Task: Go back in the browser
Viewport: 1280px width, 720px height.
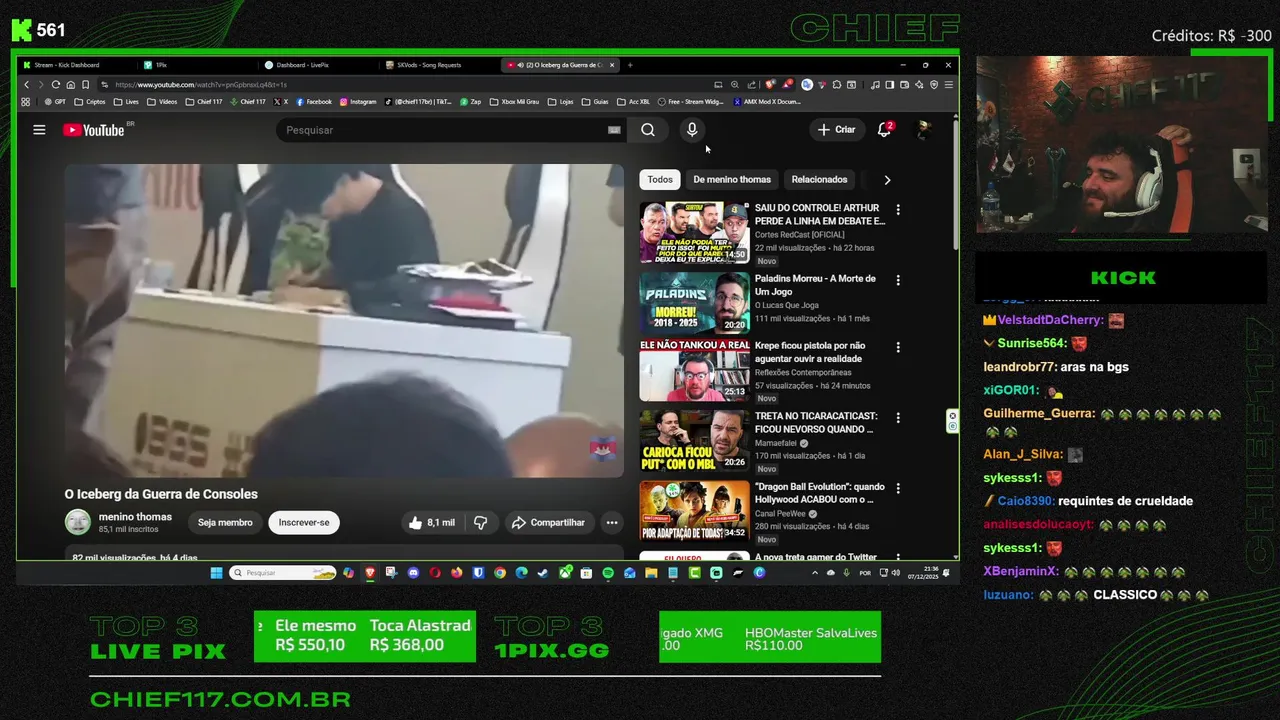Action: pyautogui.click(x=26, y=85)
